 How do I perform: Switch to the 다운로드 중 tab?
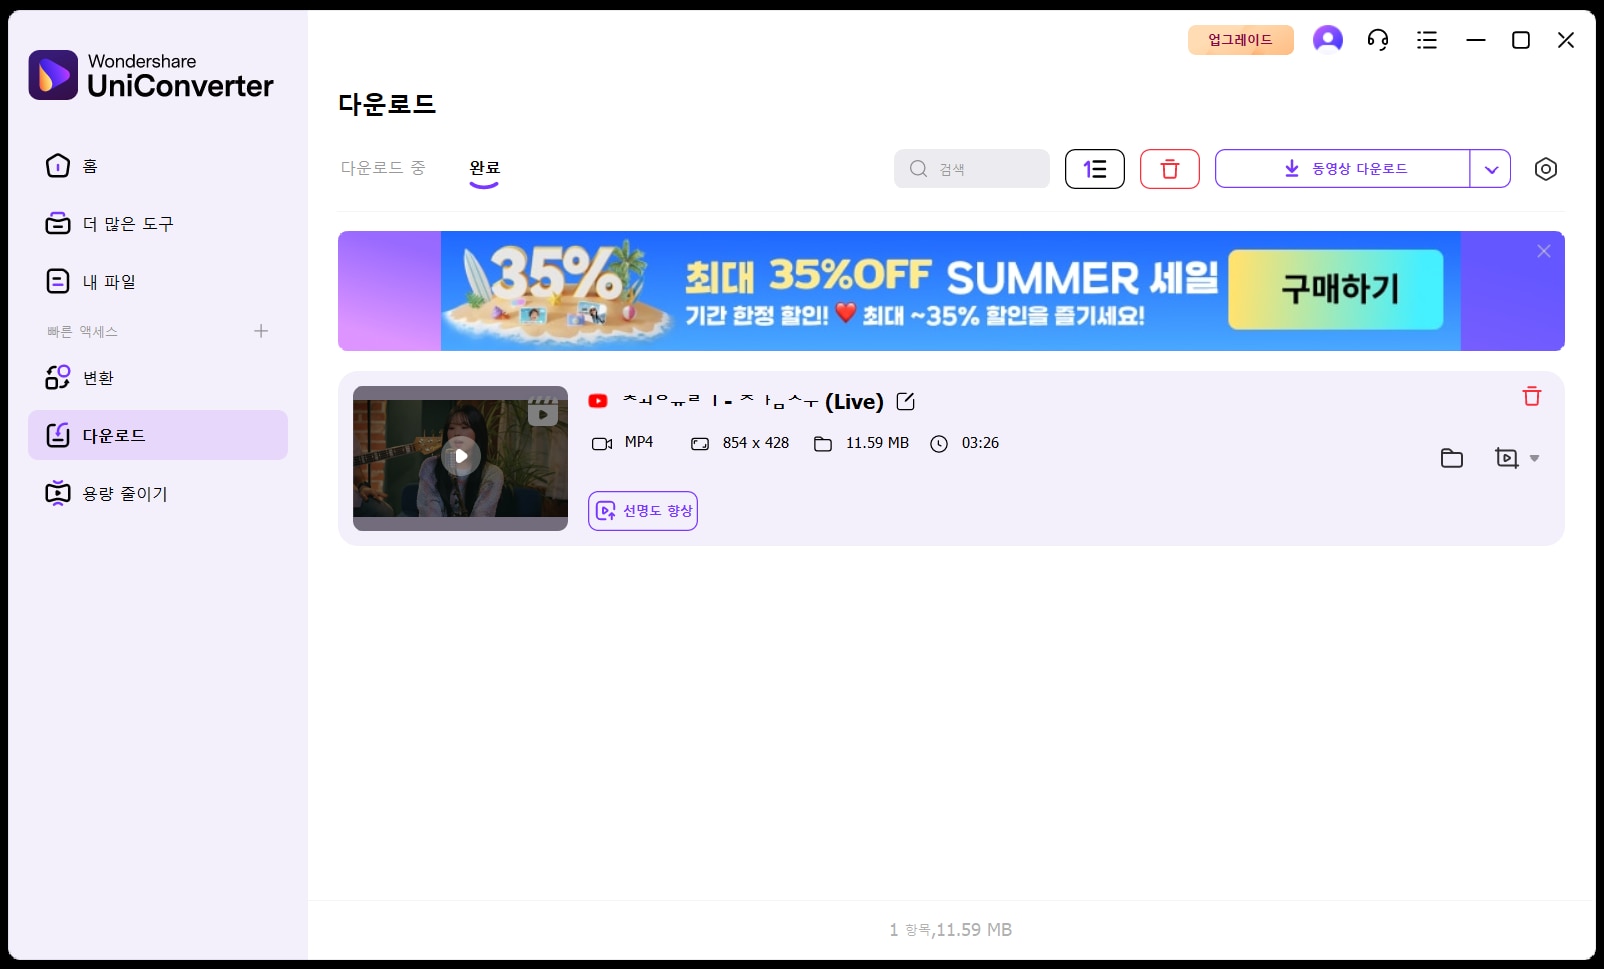pos(383,168)
